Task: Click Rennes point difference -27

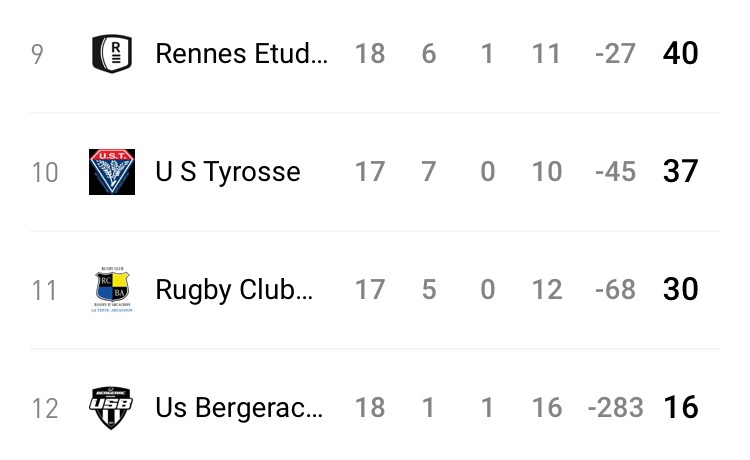Action: tap(615, 54)
